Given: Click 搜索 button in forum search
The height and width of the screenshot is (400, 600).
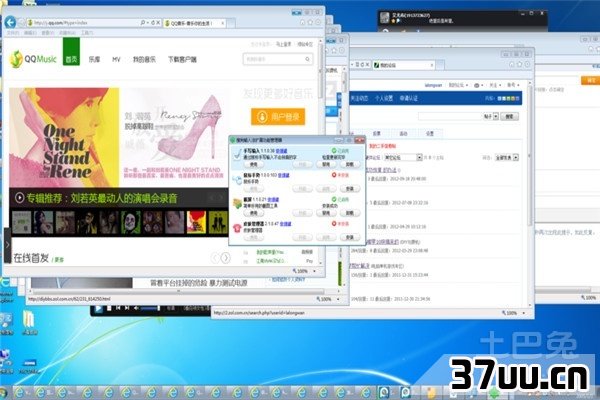Looking at the screenshot, I should pos(509,116).
